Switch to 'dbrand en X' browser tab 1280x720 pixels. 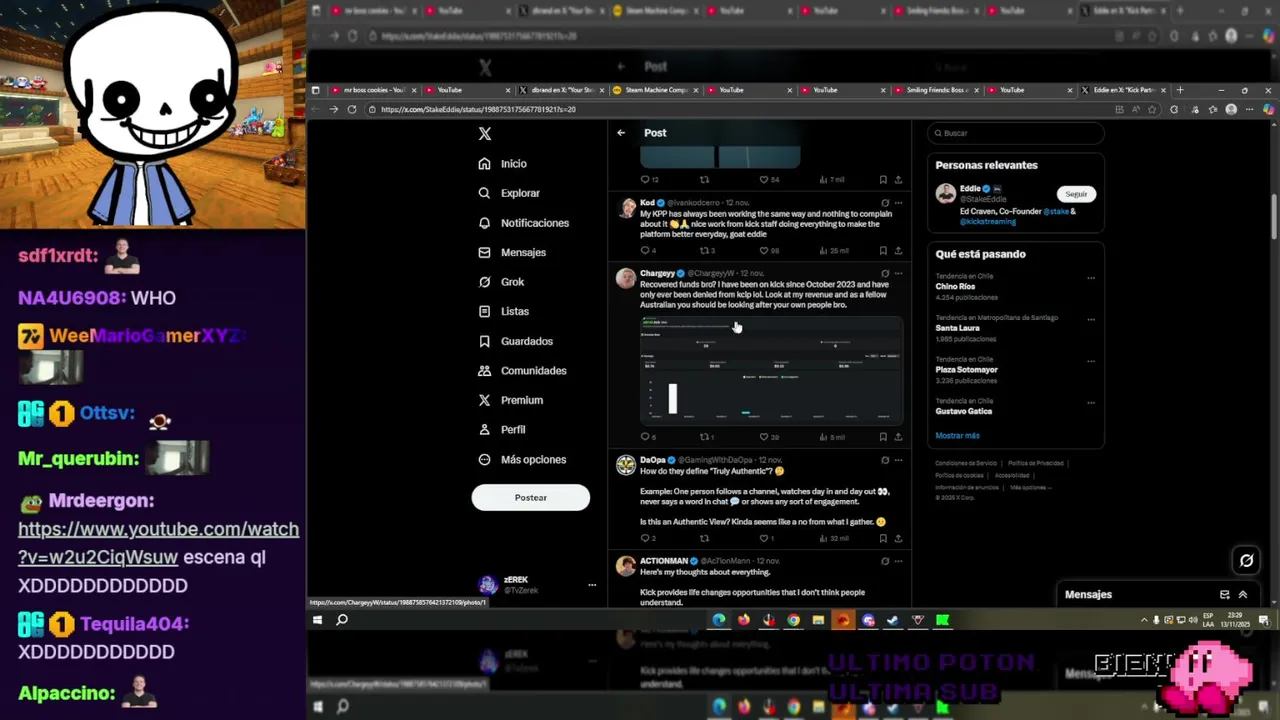coord(560,90)
